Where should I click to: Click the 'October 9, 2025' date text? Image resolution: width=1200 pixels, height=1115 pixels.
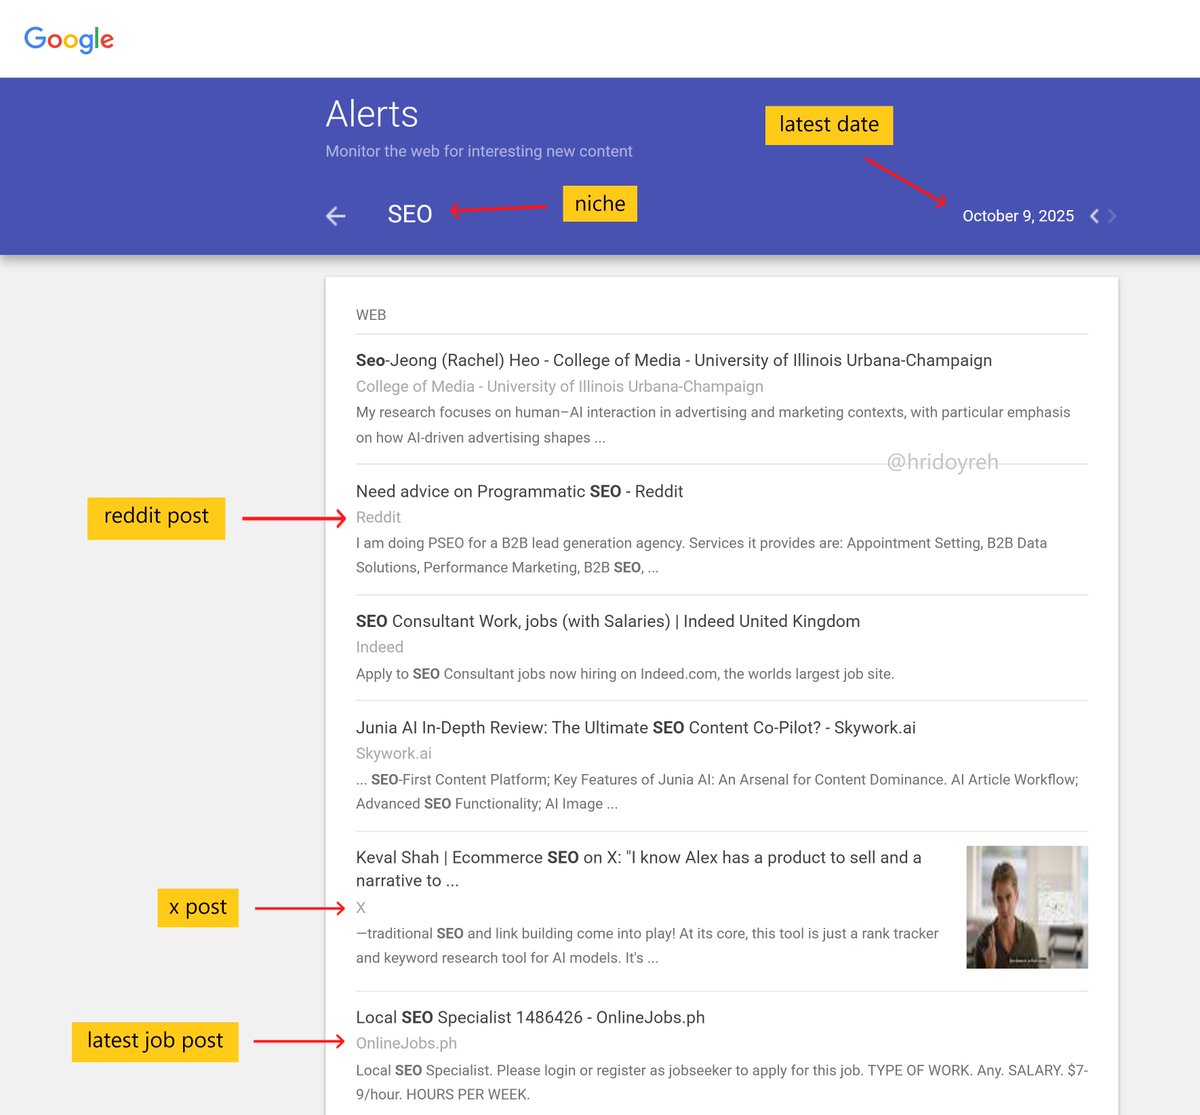point(1018,216)
